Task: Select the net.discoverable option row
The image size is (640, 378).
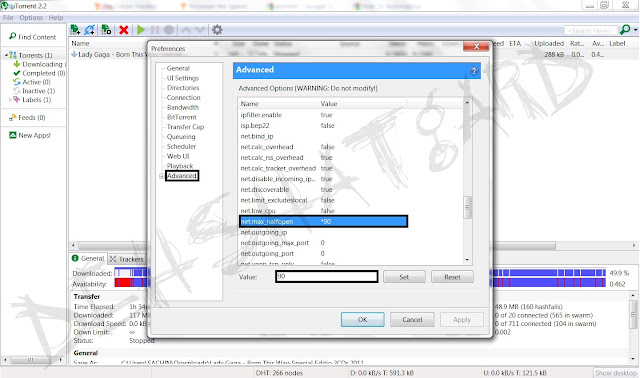Action: pos(351,189)
